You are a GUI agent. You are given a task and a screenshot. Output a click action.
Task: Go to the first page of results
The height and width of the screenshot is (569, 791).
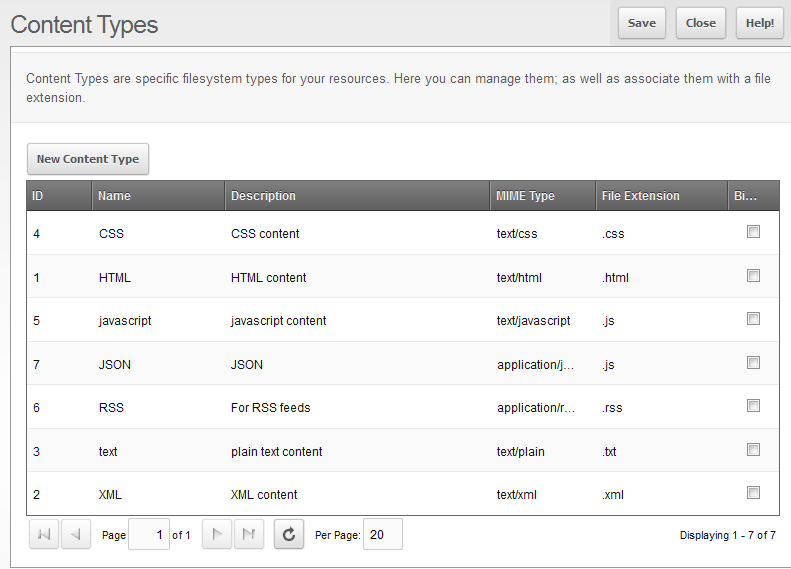tap(44, 535)
